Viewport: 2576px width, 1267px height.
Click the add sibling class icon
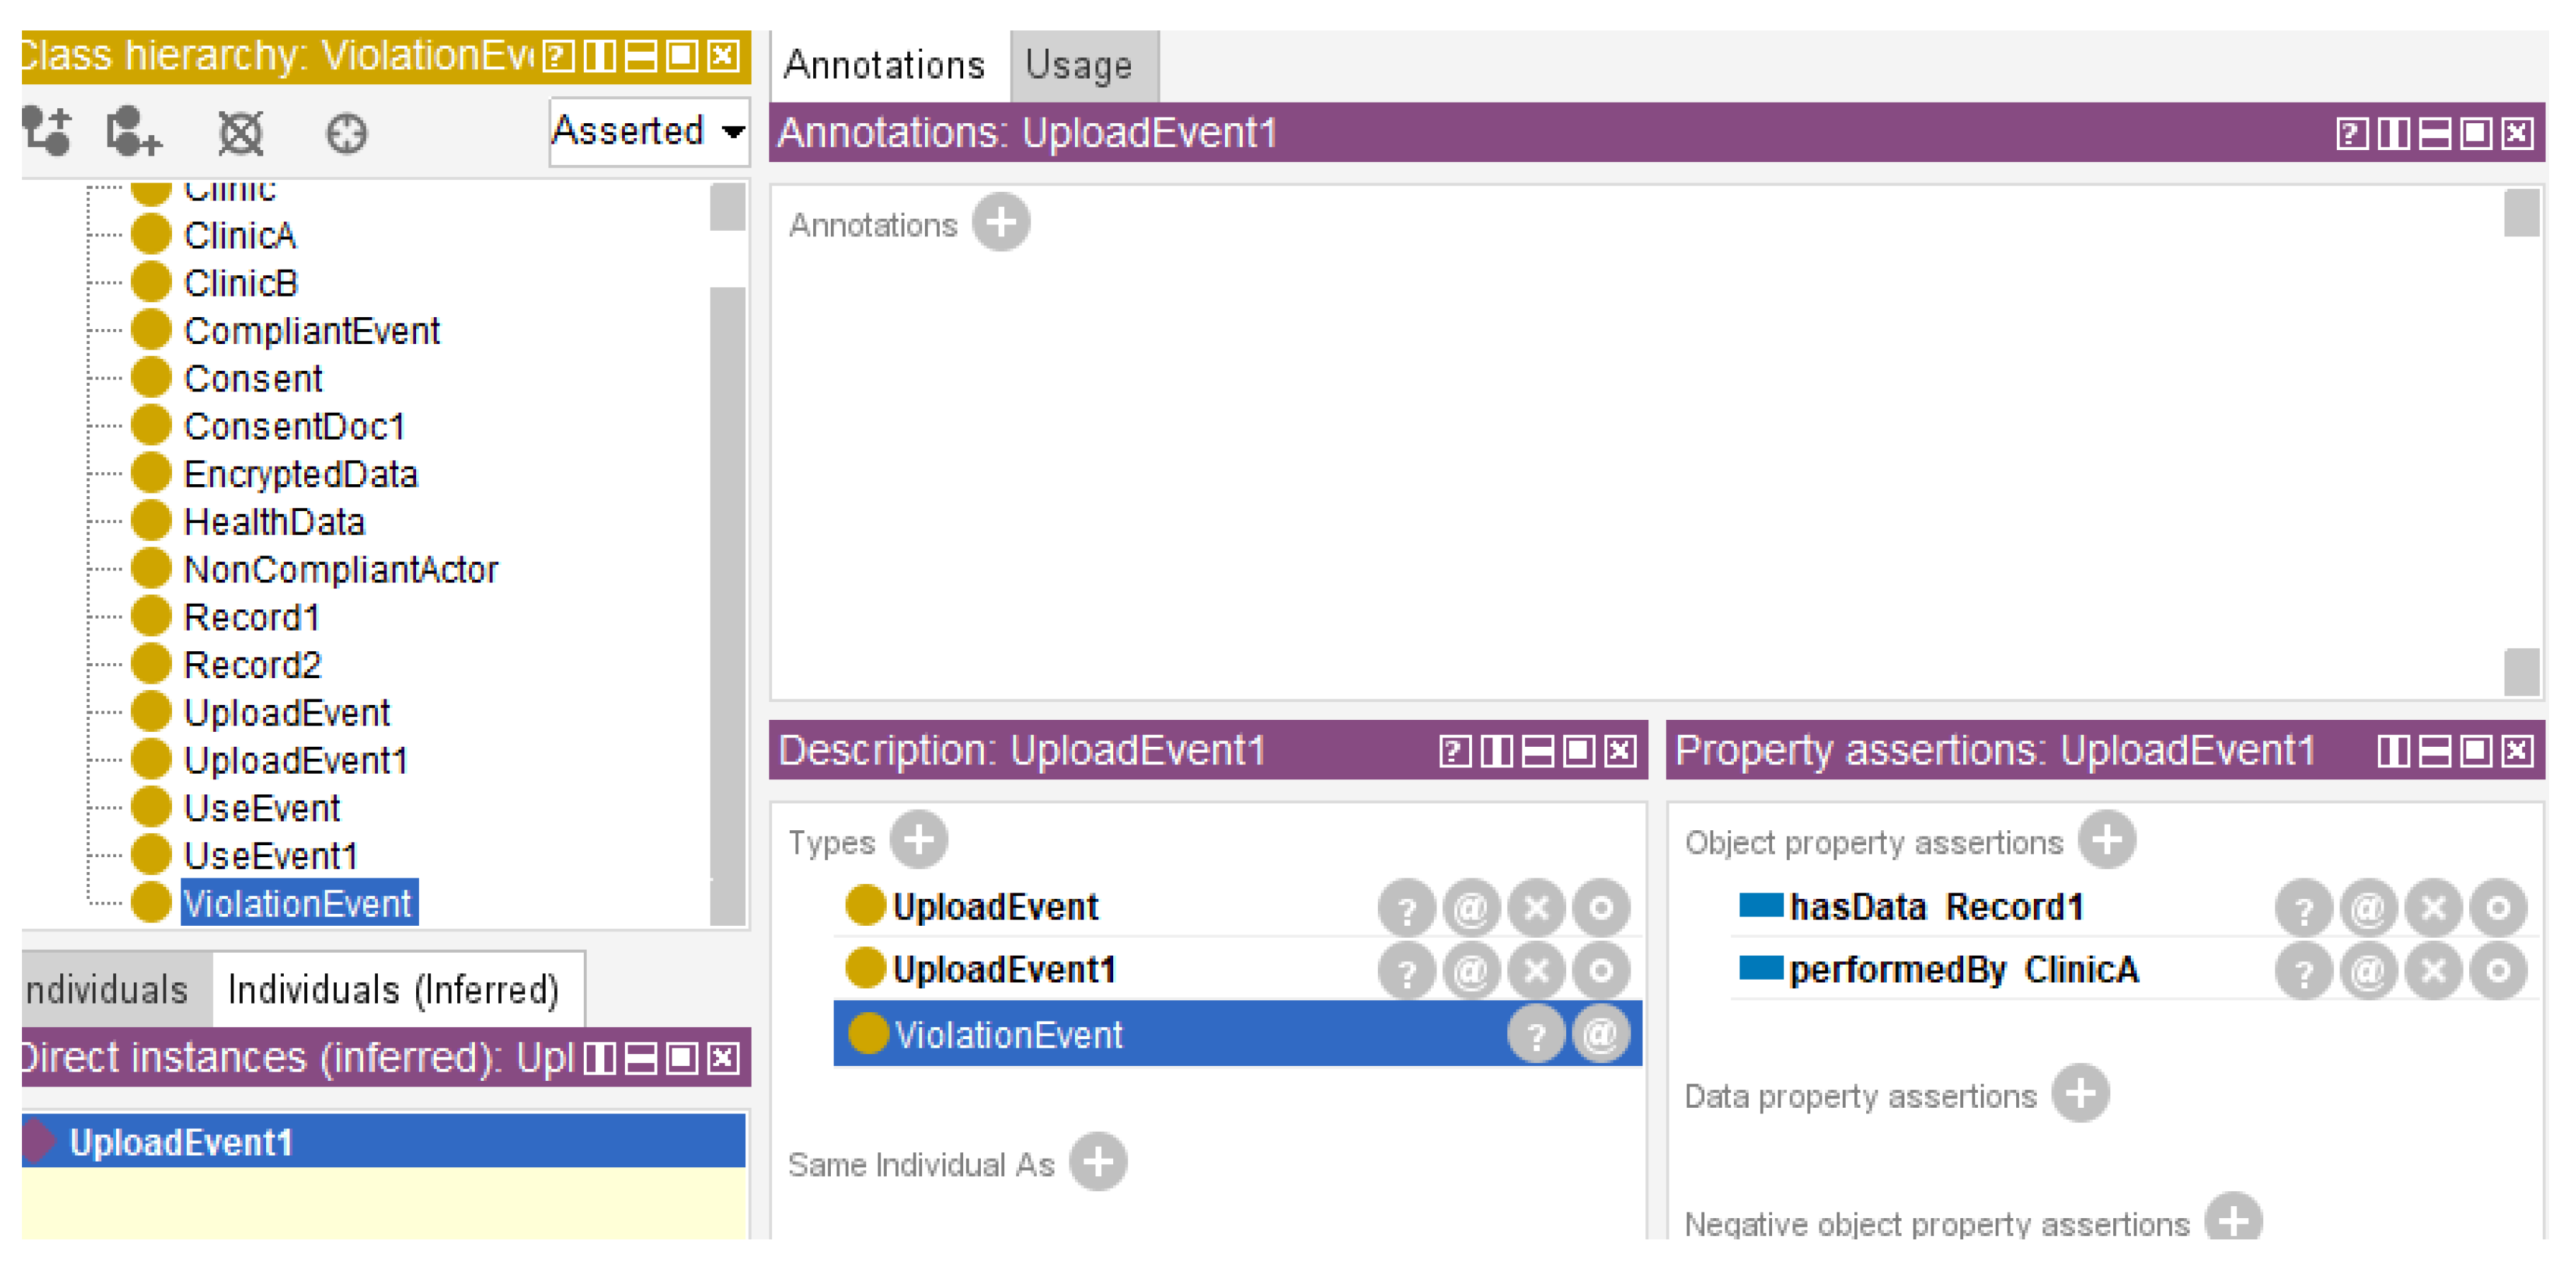point(134,132)
